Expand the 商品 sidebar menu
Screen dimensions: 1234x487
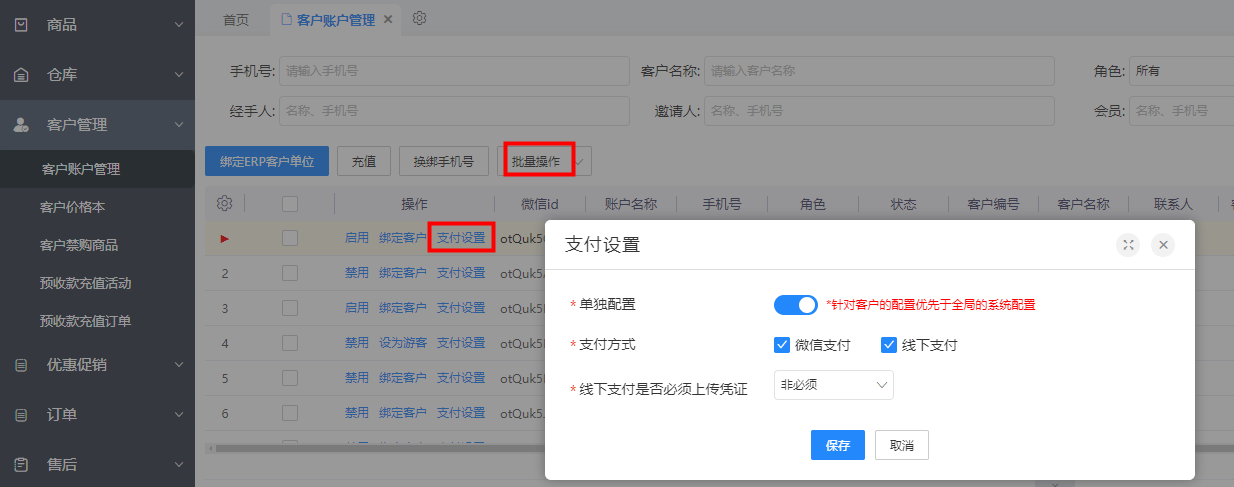(178, 24)
